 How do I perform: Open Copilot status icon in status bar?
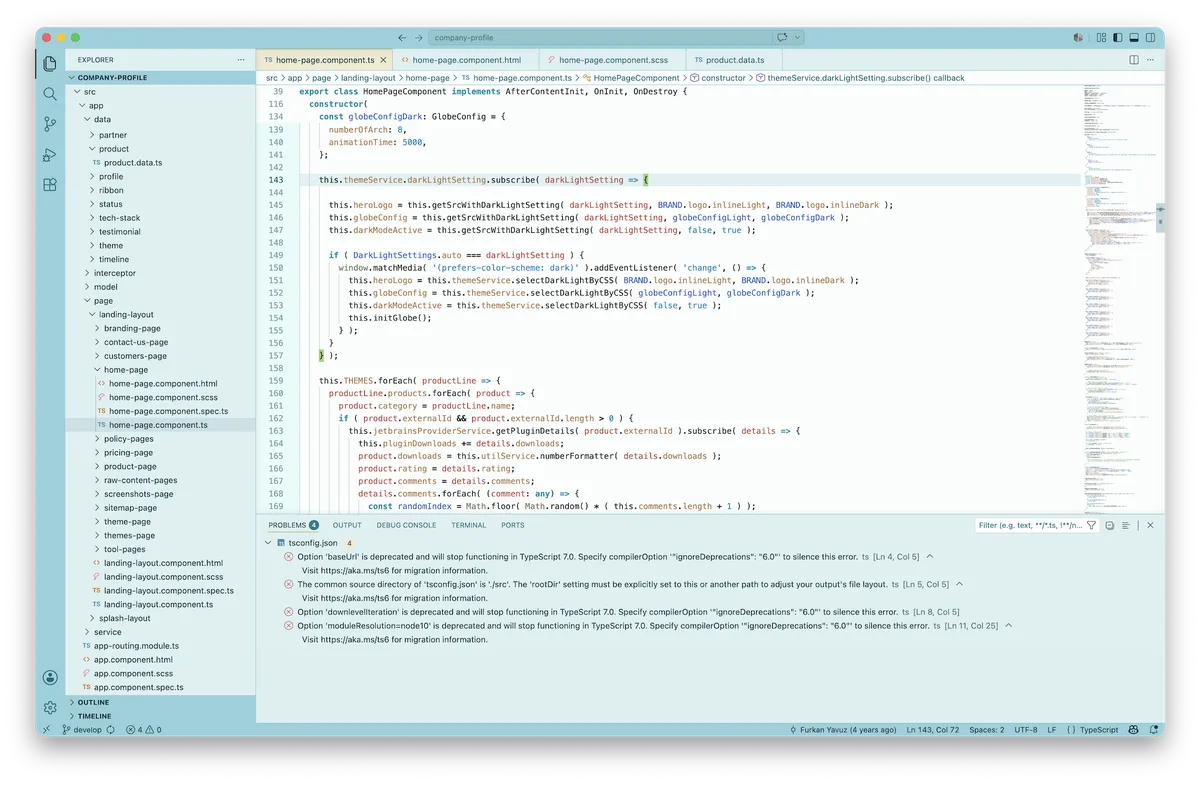coord(1134,730)
